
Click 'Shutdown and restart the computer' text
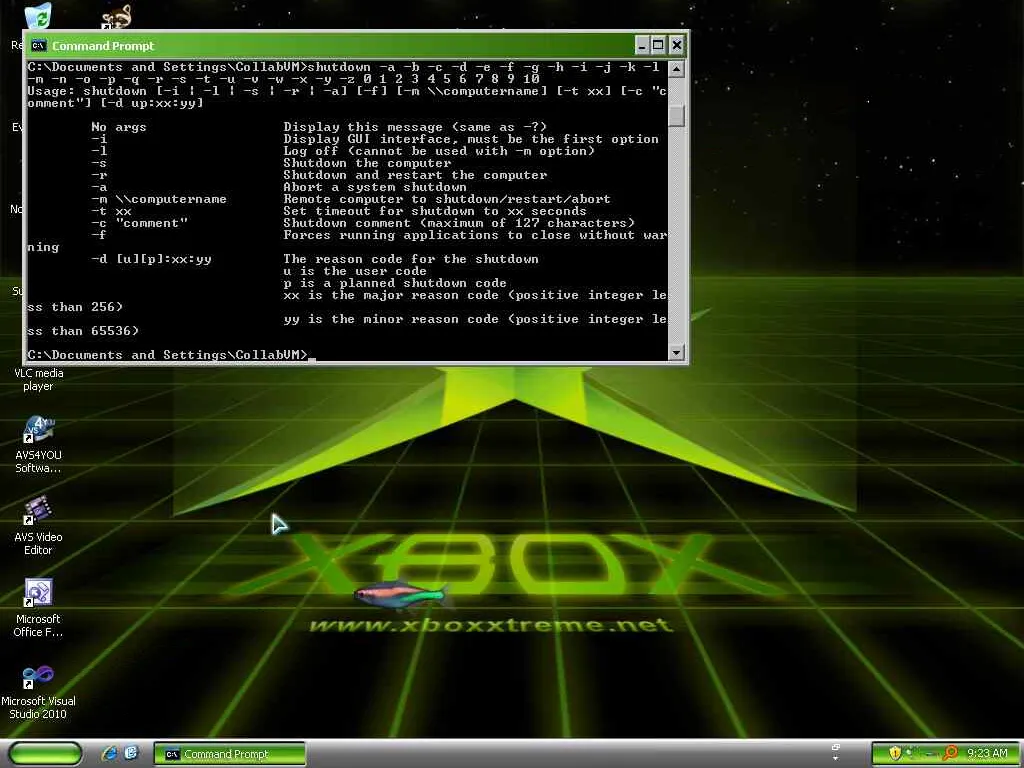[415, 175]
